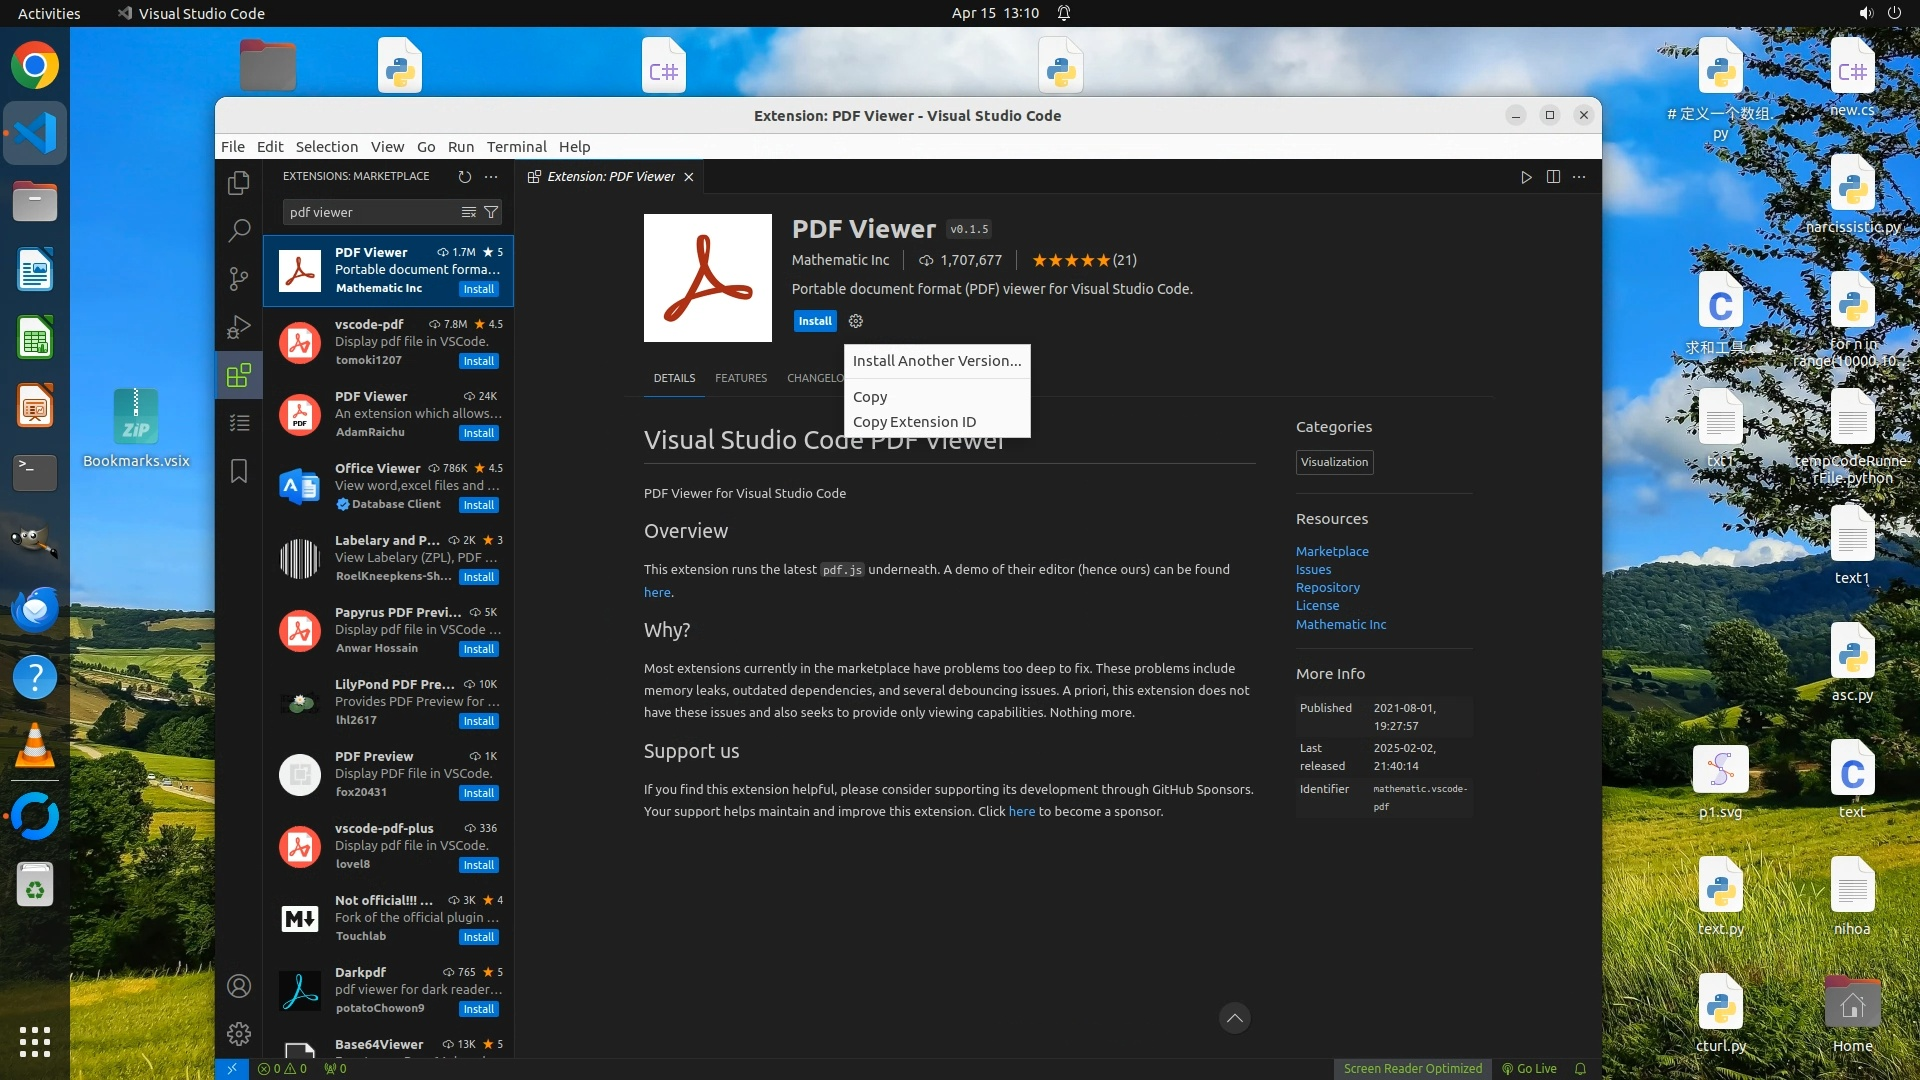Screen dimensions: 1920x1080
Task: Open the Explorer view in activity bar
Action: (238, 183)
